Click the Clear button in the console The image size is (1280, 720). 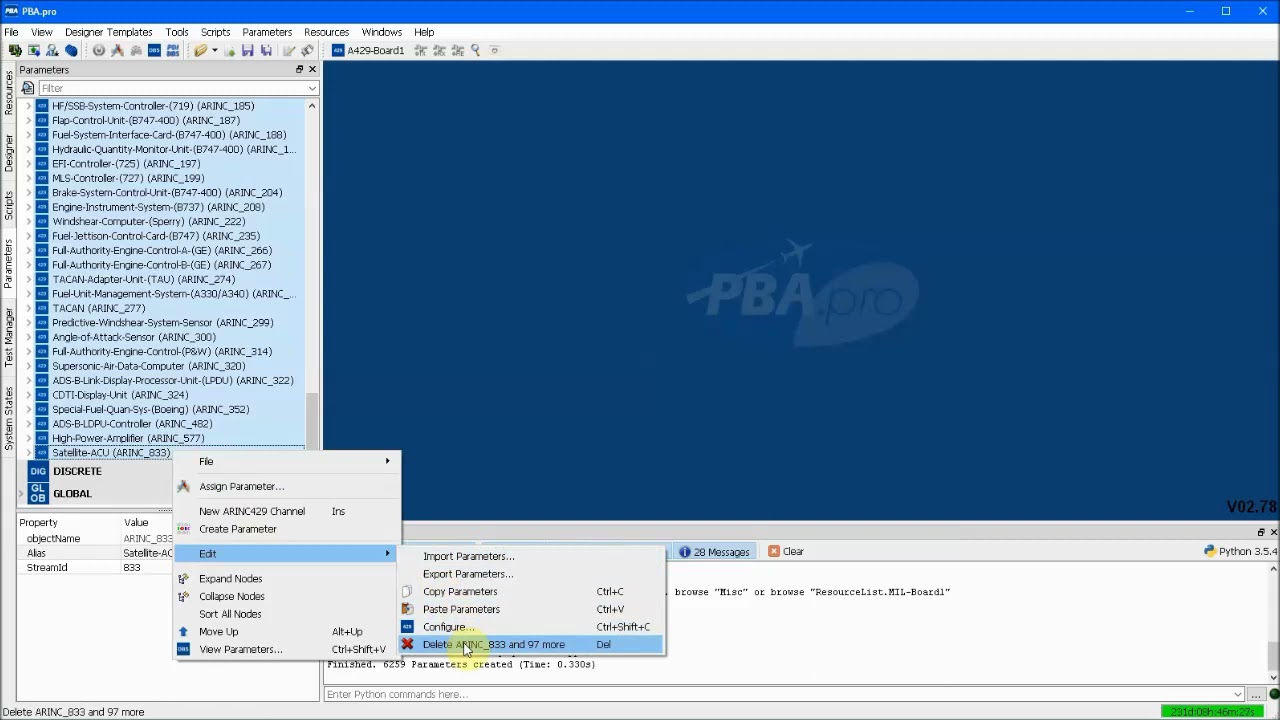(x=786, y=551)
